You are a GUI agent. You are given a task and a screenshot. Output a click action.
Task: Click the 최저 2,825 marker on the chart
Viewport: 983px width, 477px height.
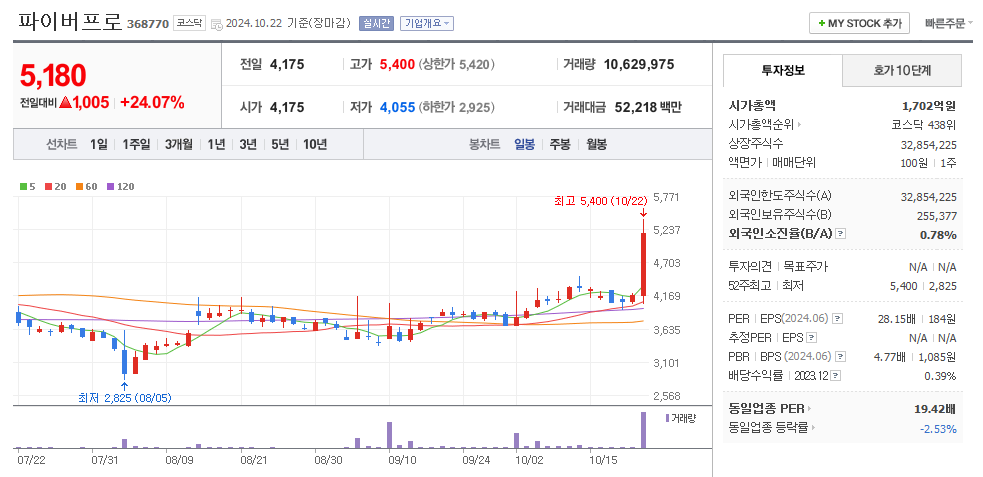point(125,397)
